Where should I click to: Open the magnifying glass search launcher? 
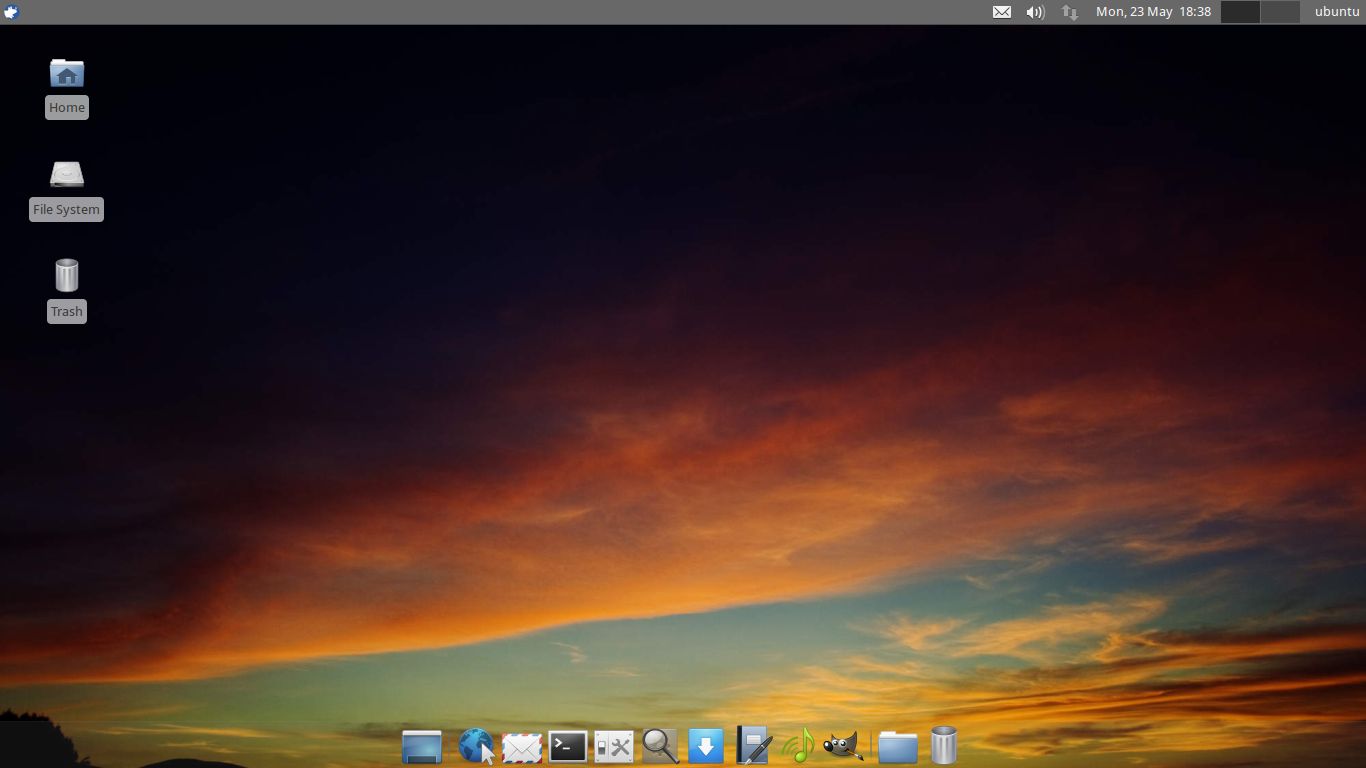[x=660, y=746]
